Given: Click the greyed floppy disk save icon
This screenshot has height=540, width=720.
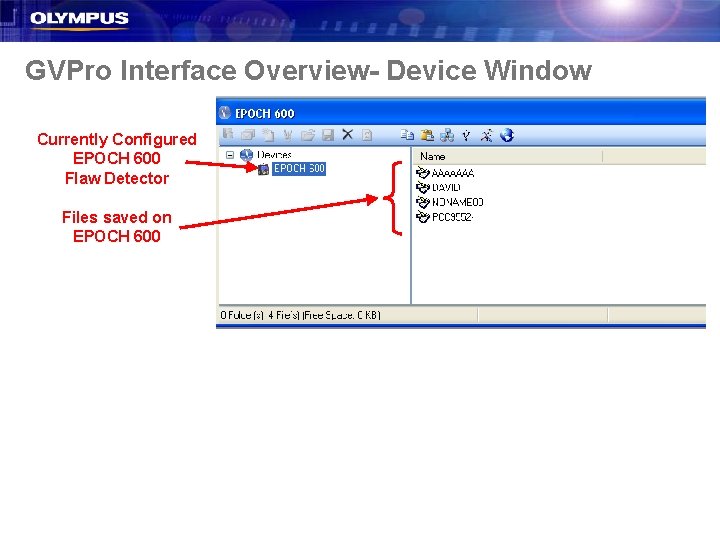Looking at the screenshot, I should (x=328, y=135).
